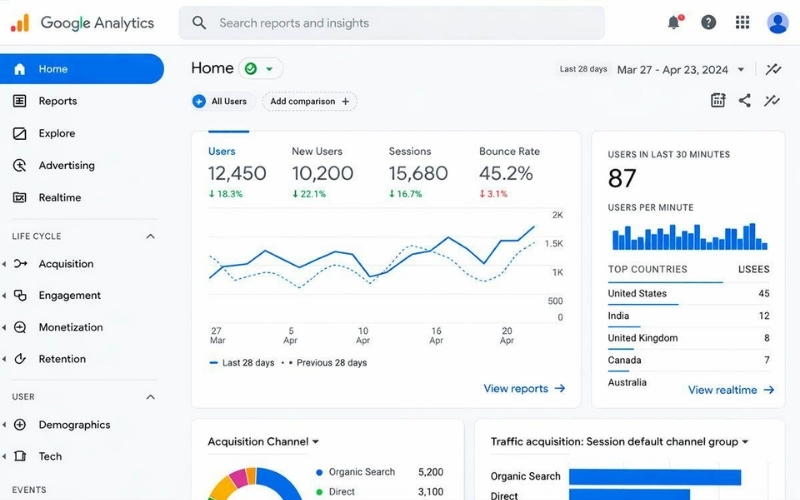The height and width of the screenshot is (500, 800).
Task: Click the Monetization icon in sidebar
Action: point(20,328)
